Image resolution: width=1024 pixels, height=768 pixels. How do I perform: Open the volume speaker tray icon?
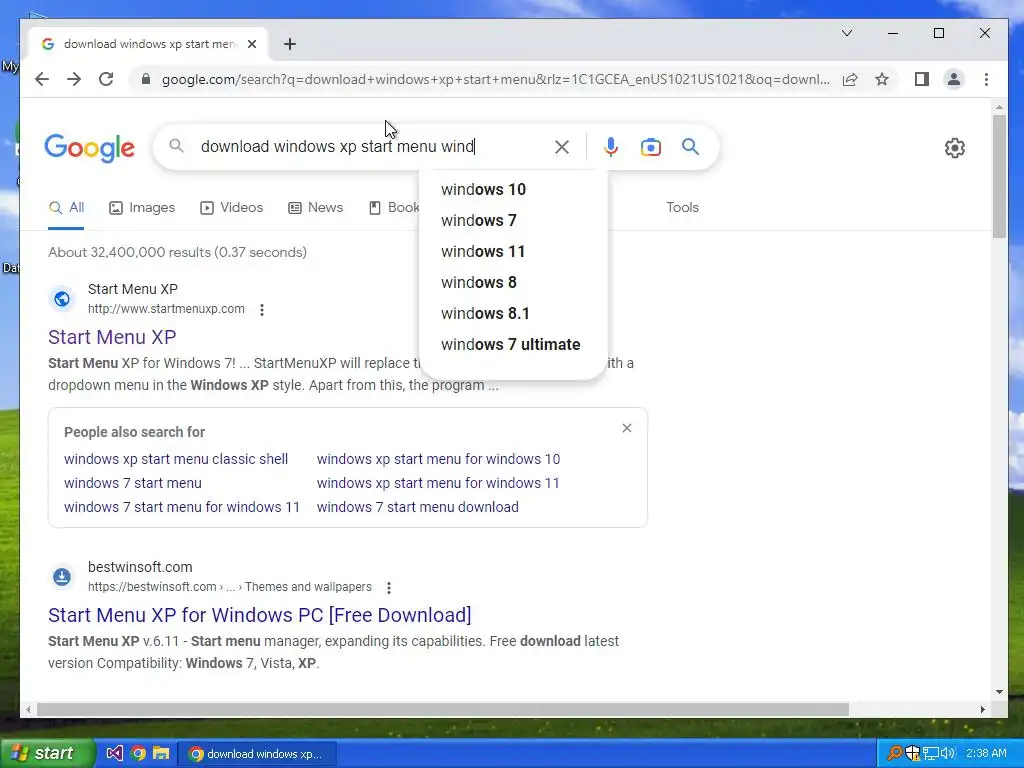(948, 754)
